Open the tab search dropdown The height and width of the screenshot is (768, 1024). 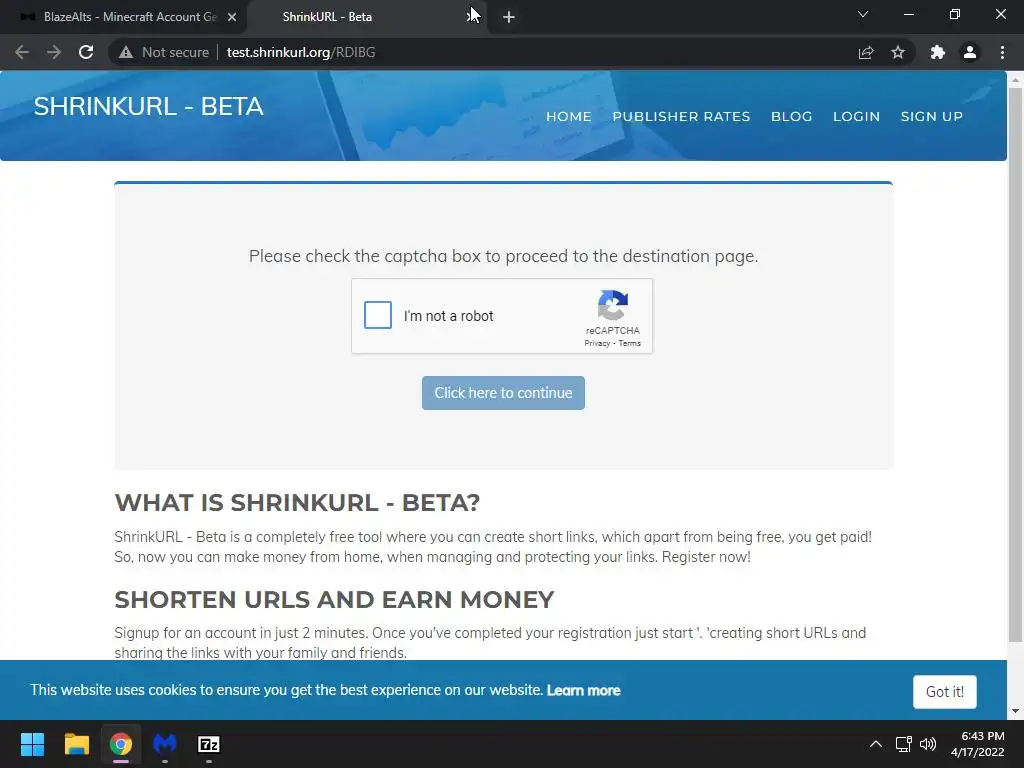point(863,14)
